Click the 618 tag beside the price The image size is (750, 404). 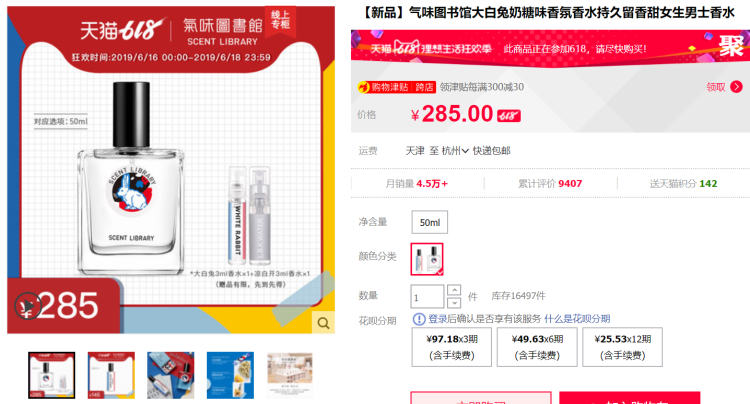point(509,116)
